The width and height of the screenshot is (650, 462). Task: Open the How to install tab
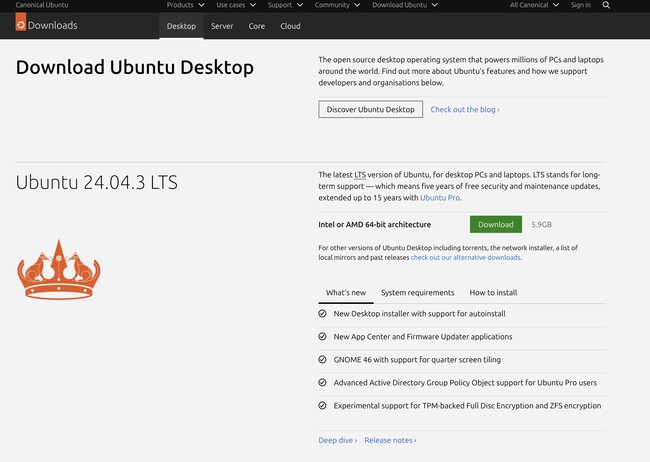493,292
